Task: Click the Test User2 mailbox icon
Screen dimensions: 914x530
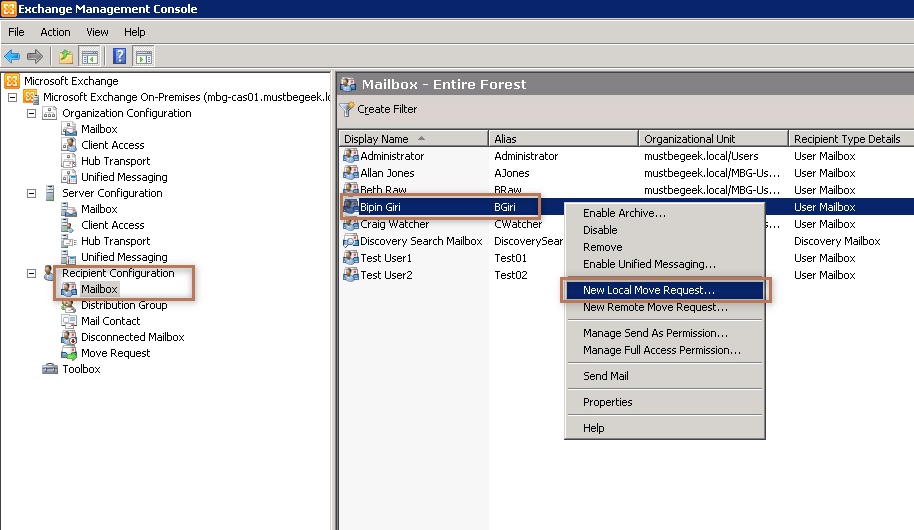Action: 350,275
